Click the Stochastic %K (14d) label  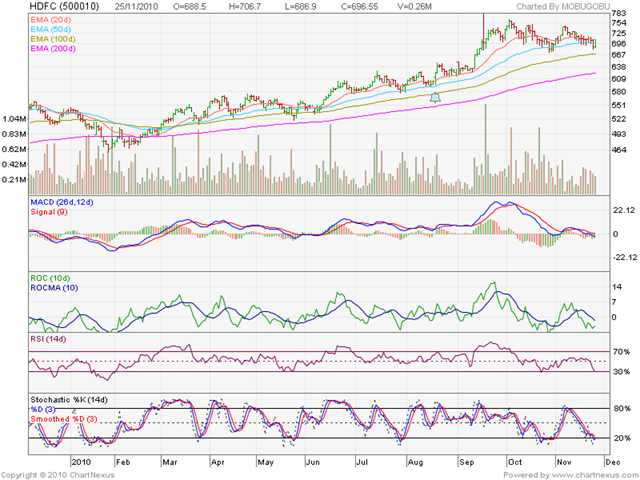click(69, 400)
